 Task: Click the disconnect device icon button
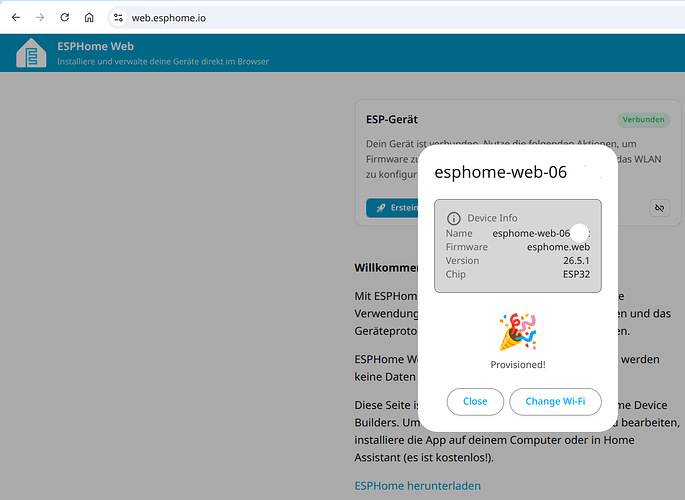tap(659, 208)
